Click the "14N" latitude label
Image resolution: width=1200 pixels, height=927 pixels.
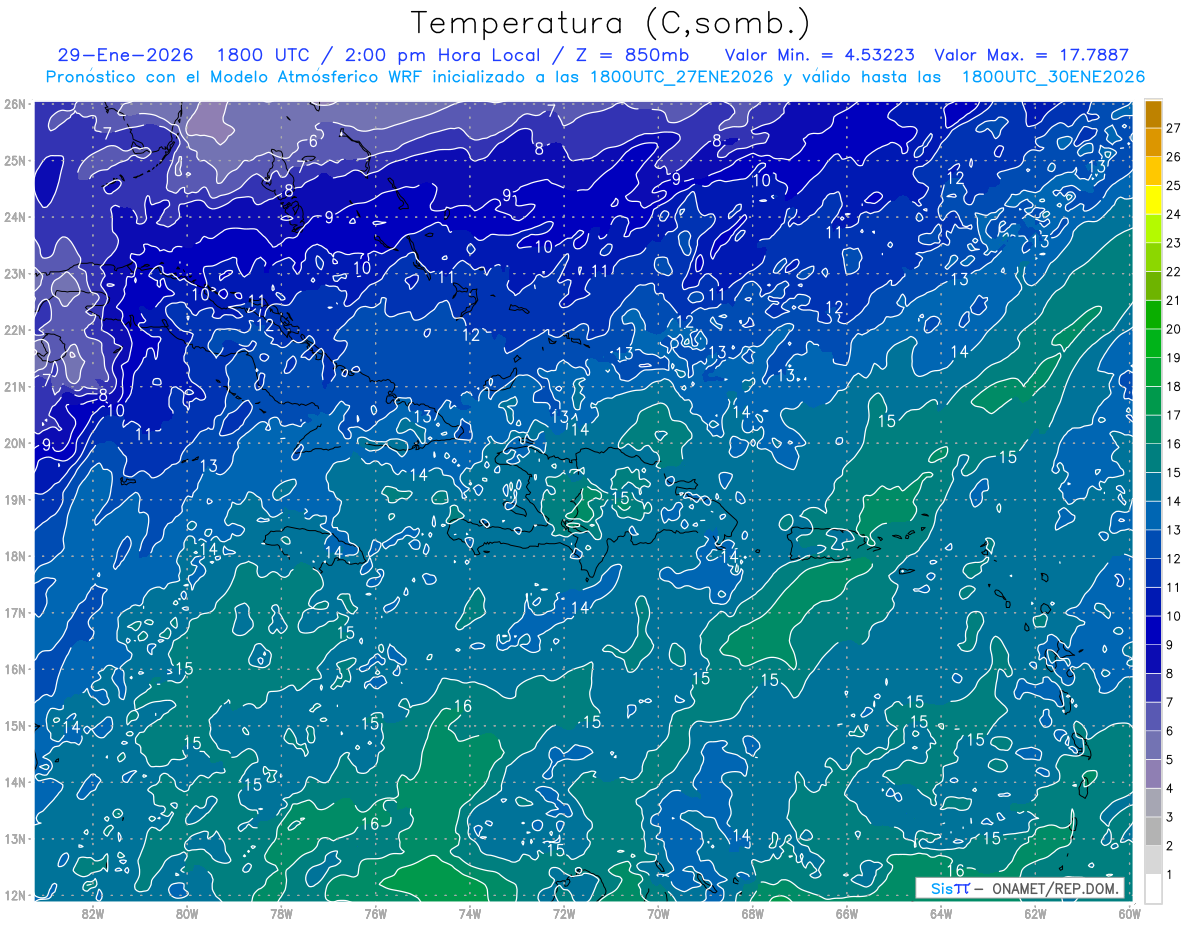click(15, 782)
